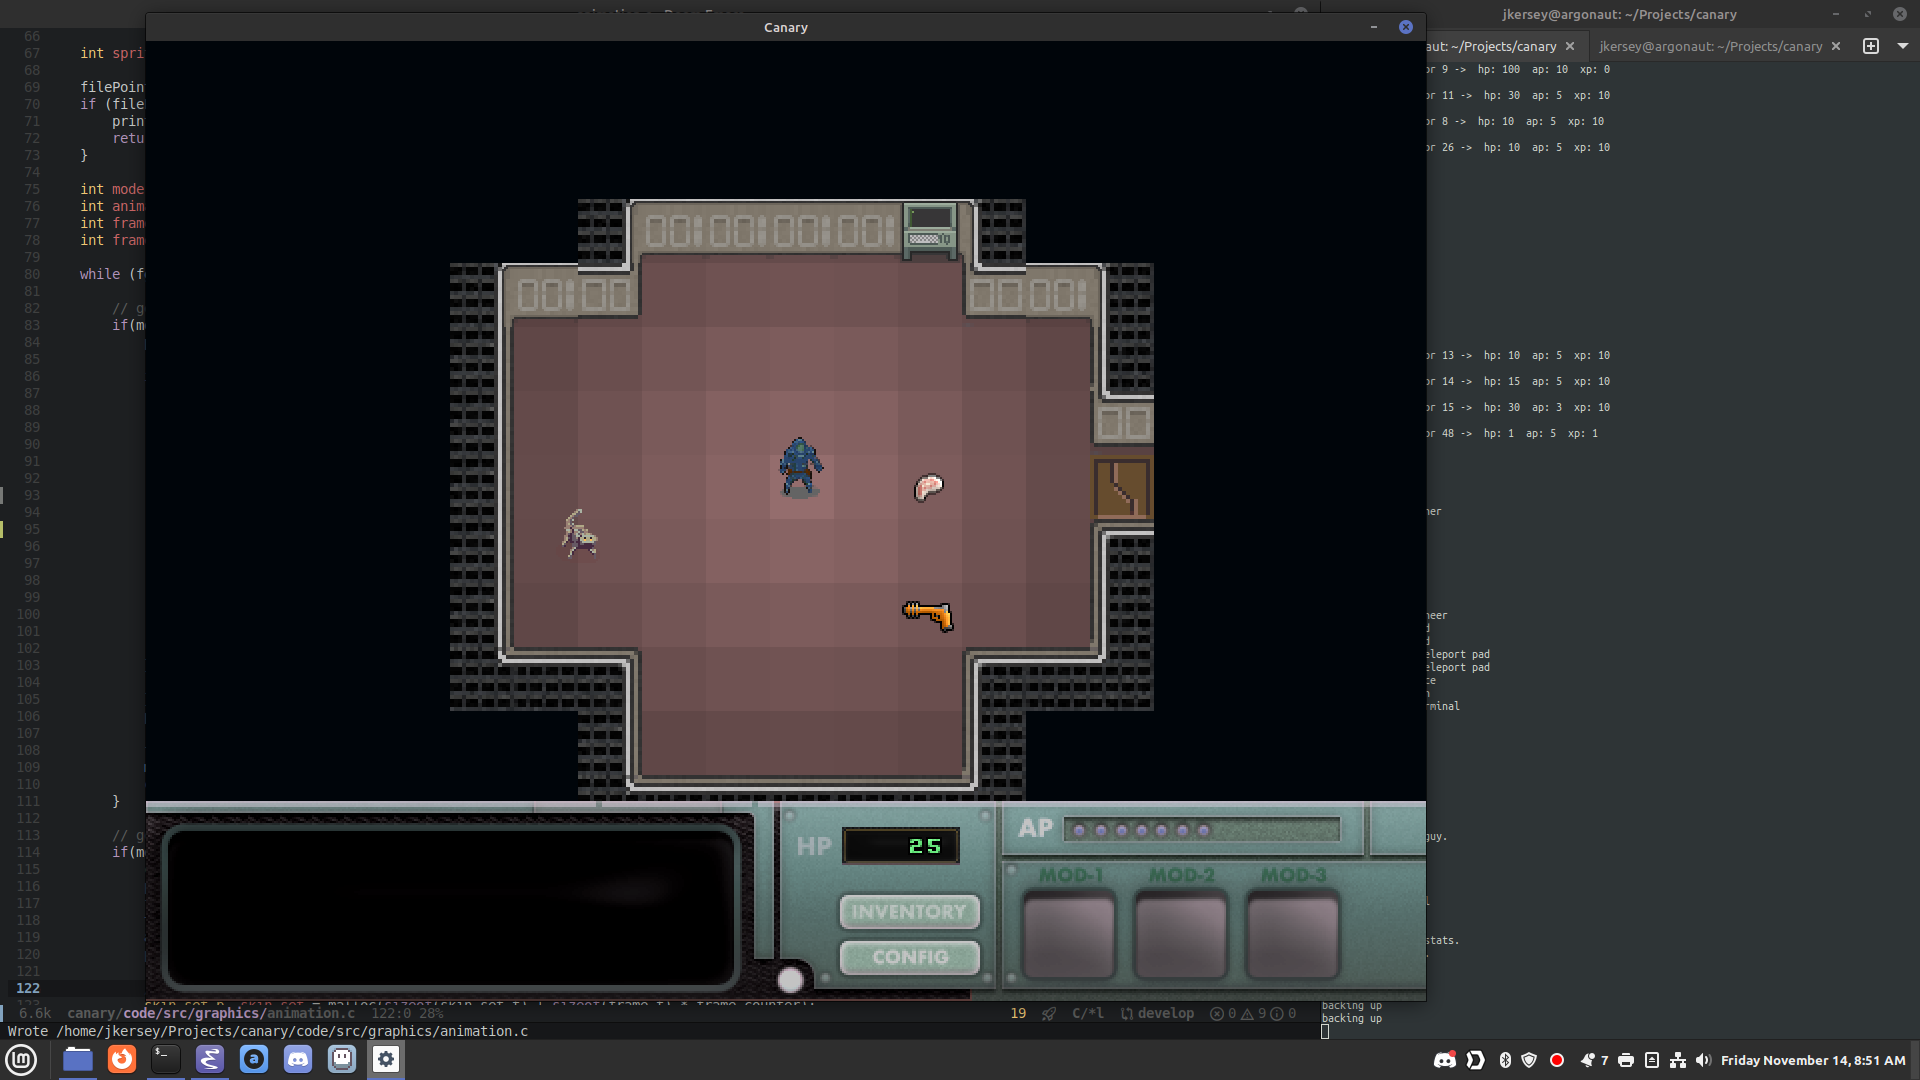Click the INVENTORY button
Image resolution: width=1920 pixels, height=1080 pixels.
(x=909, y=912)
